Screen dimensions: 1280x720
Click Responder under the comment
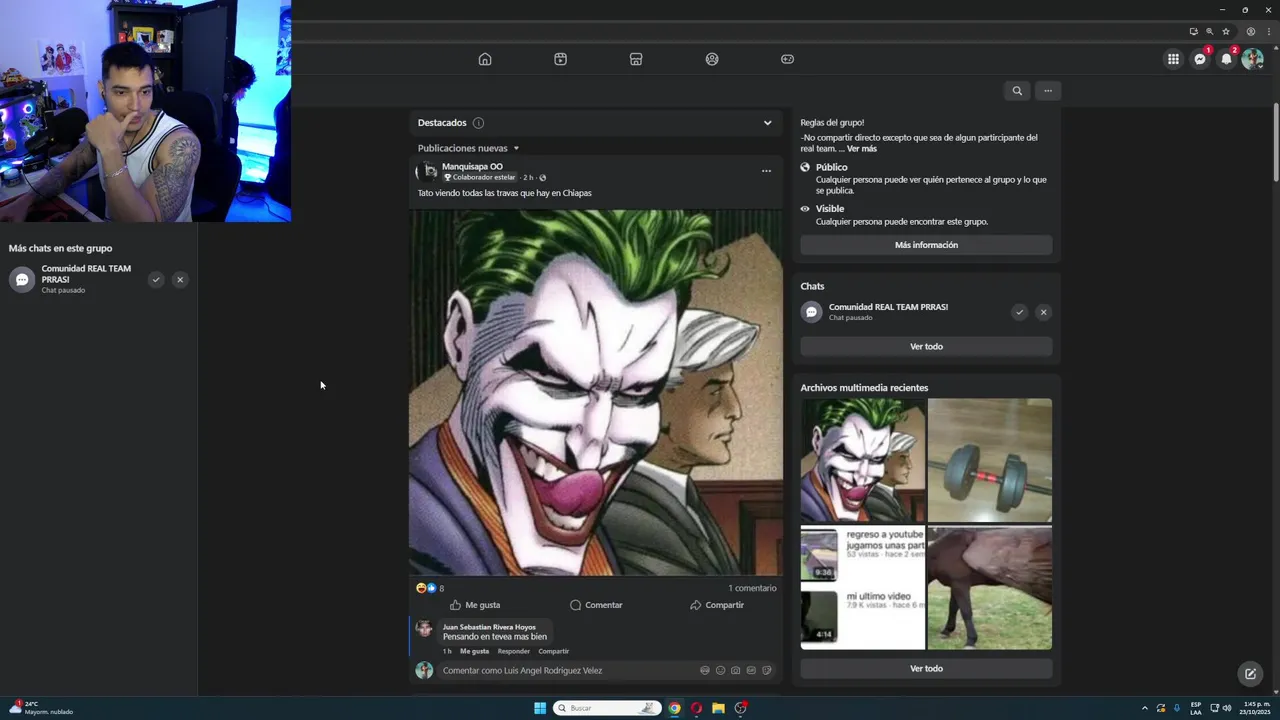coord(514,651)
